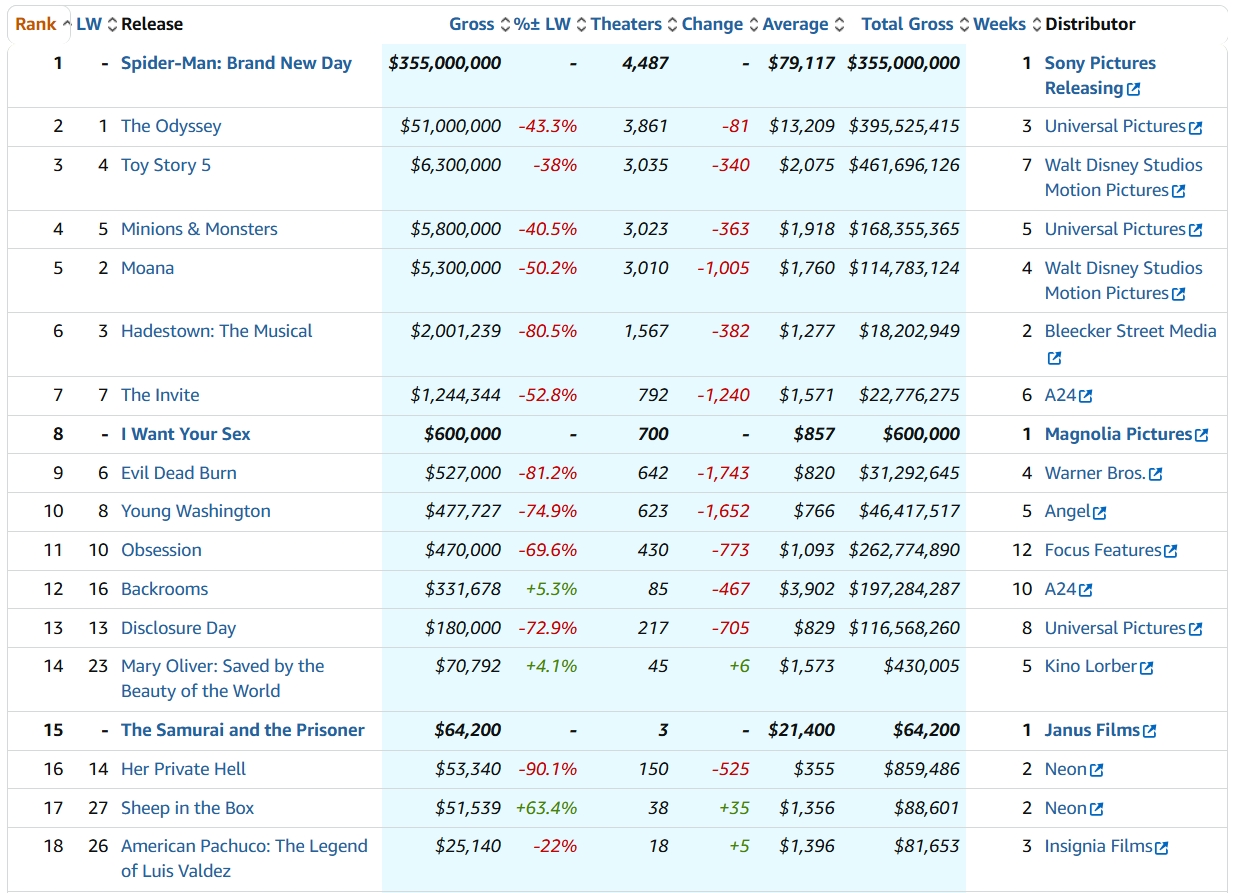
Task: Open Sheep in the Box release link
Action: (188, 808)
